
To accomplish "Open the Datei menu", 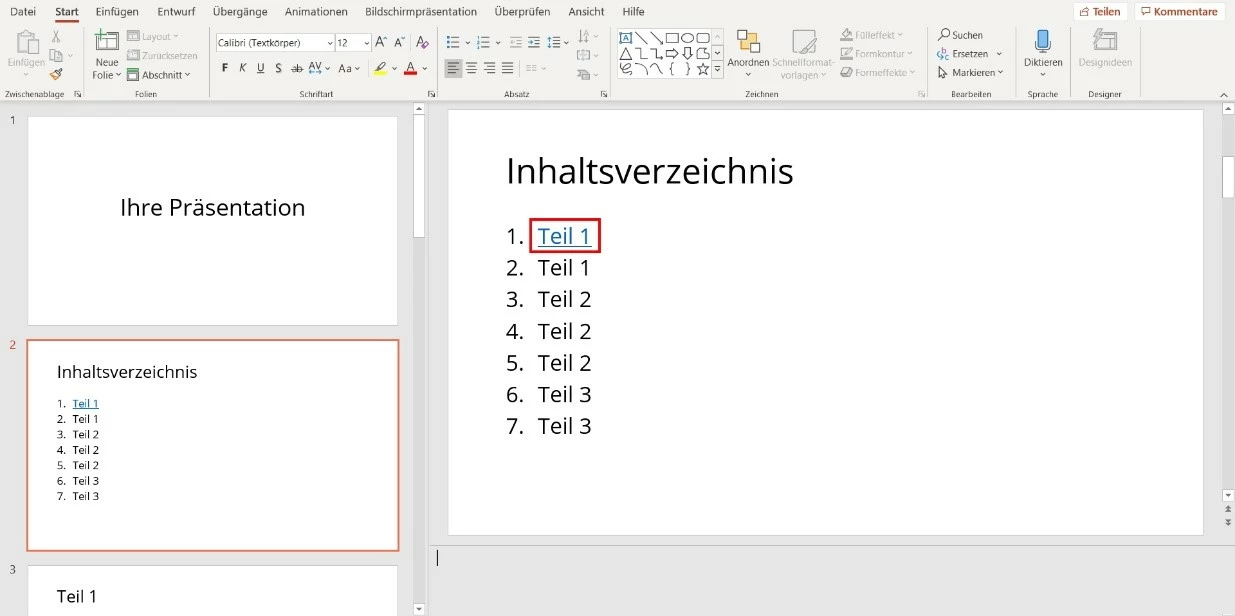I will pos(23,11).
